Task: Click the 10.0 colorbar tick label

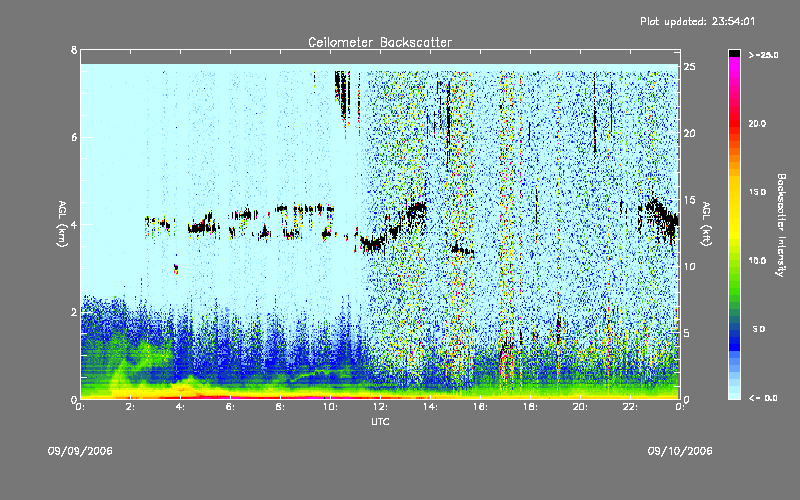Action: click(x=757, y=261)
